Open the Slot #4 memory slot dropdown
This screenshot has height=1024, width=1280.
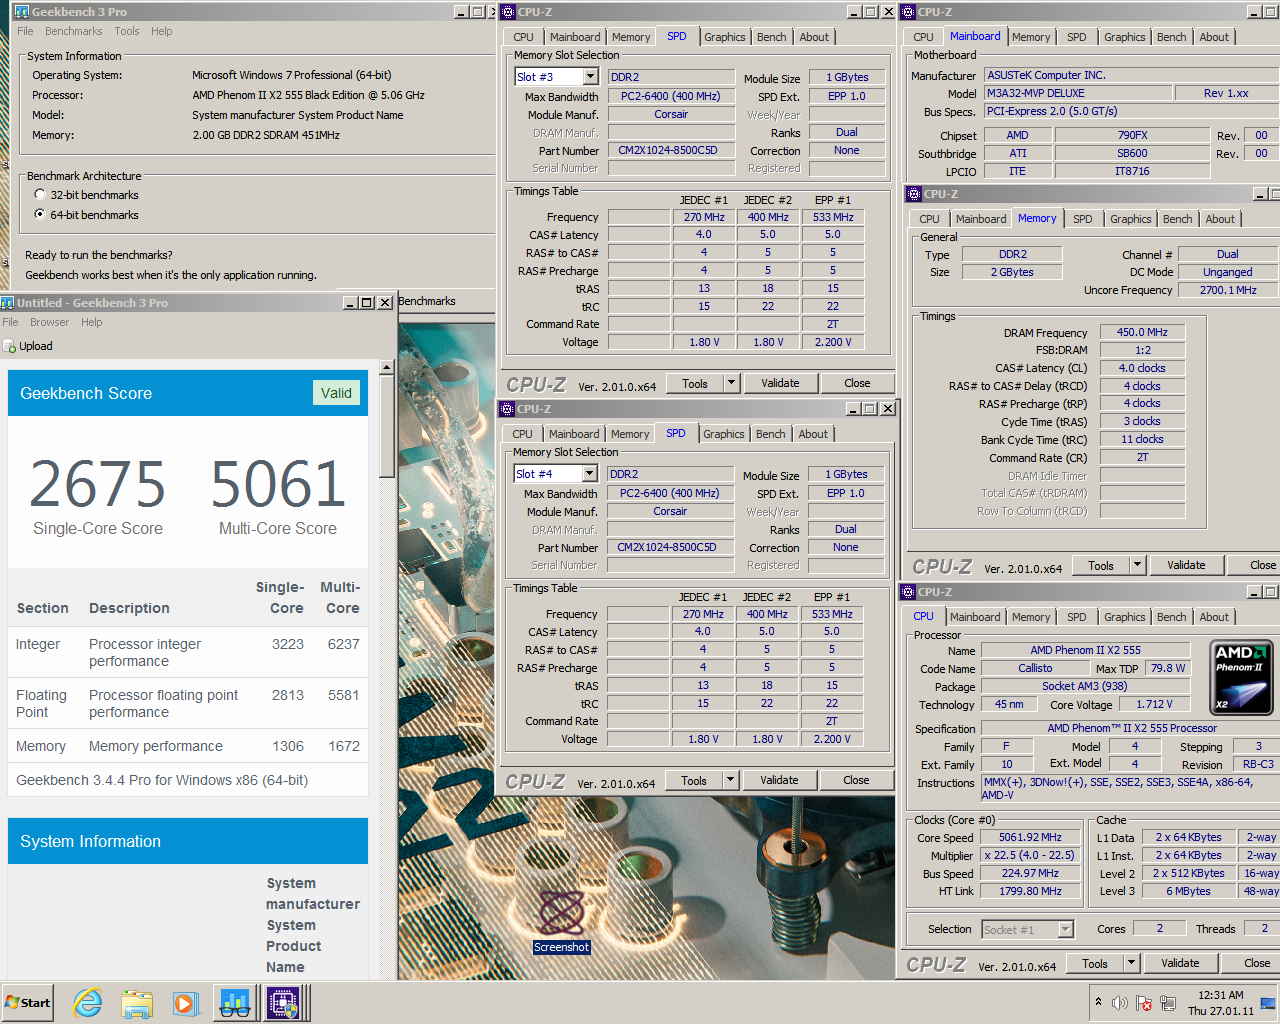coord(589,474)
